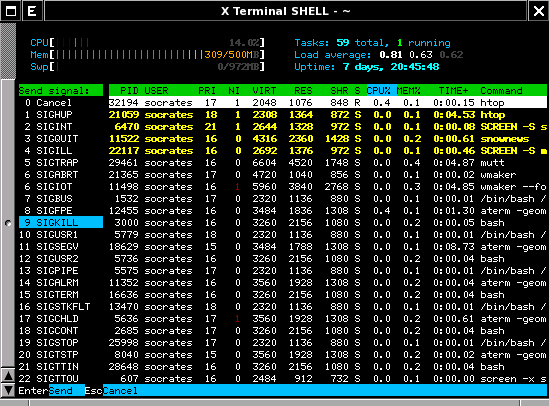
Task: Select SIGTRAP in signal list
Action: tap(61, 163)
